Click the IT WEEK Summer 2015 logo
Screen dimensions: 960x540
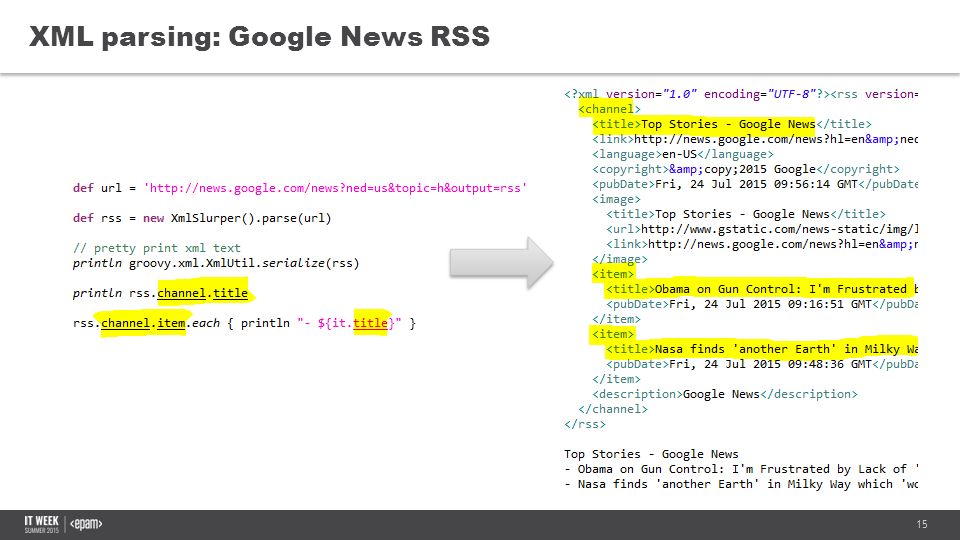point(42,525)
